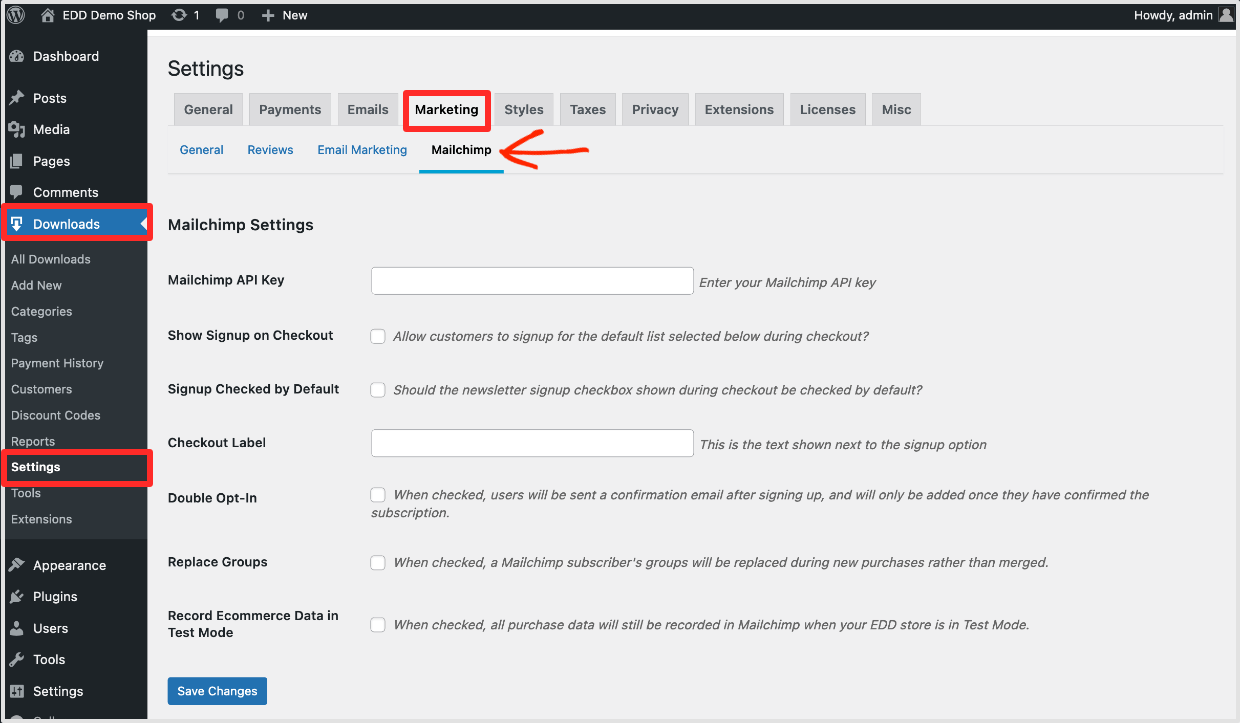The image size is (1240, 723).
Task: Open the Extensions settings tab
Action: coord(739,110)
